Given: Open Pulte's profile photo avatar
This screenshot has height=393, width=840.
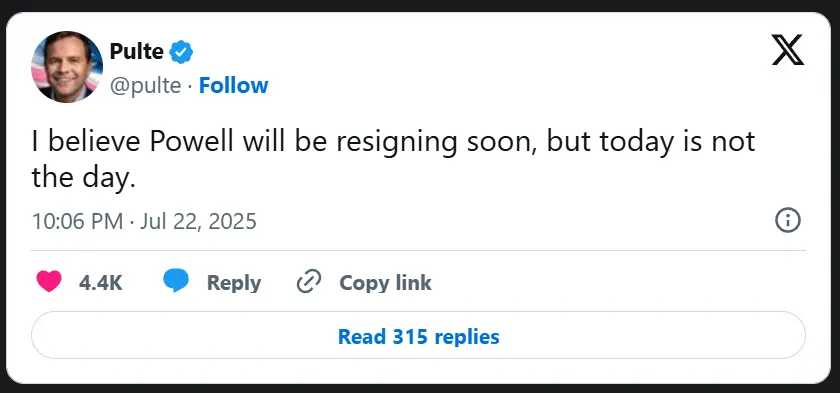Looking at the screenshot, I should pyautogui.click(x=67, y=66).
